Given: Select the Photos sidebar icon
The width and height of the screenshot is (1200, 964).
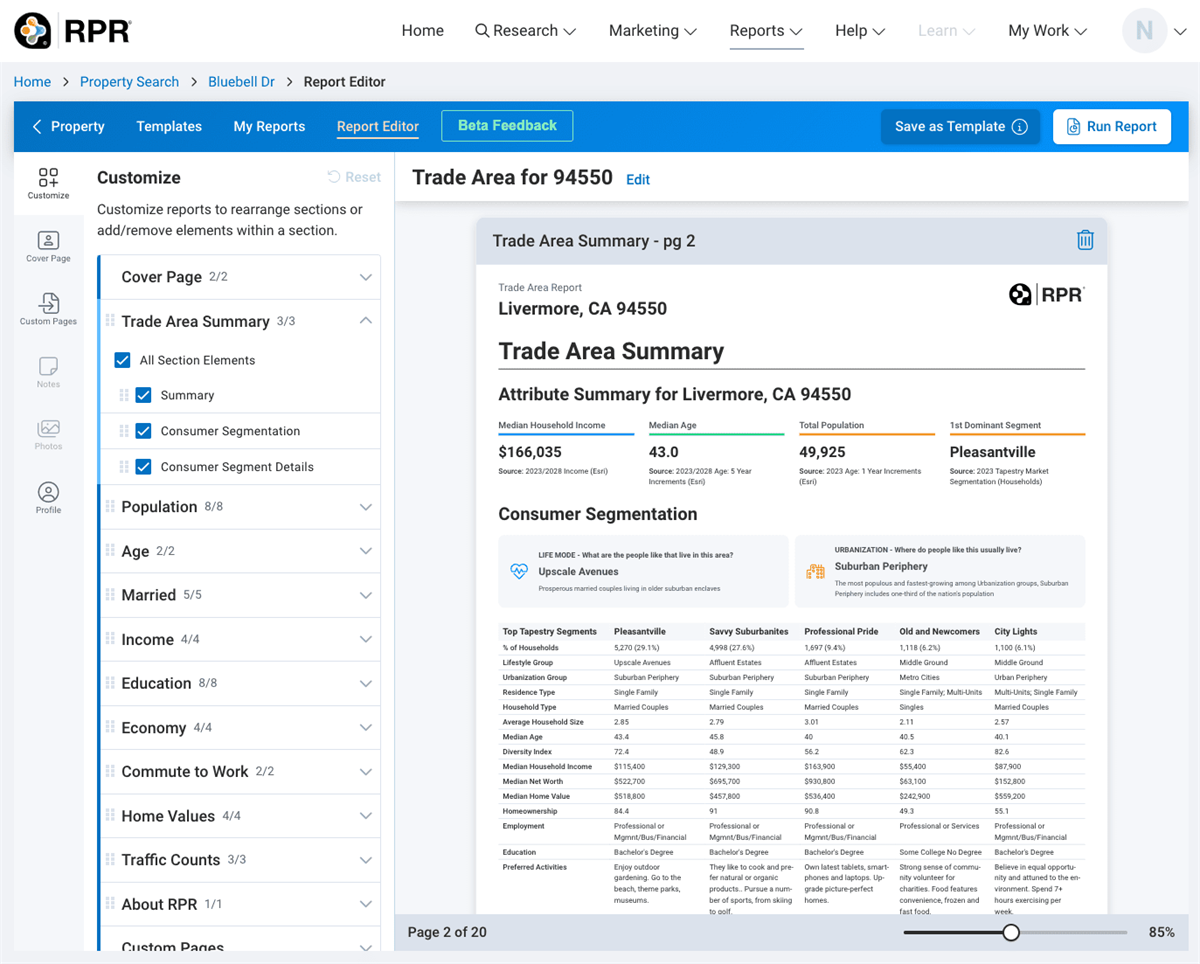Looking at the screenshot, I should pyautogui.click(x=47, y=434).
